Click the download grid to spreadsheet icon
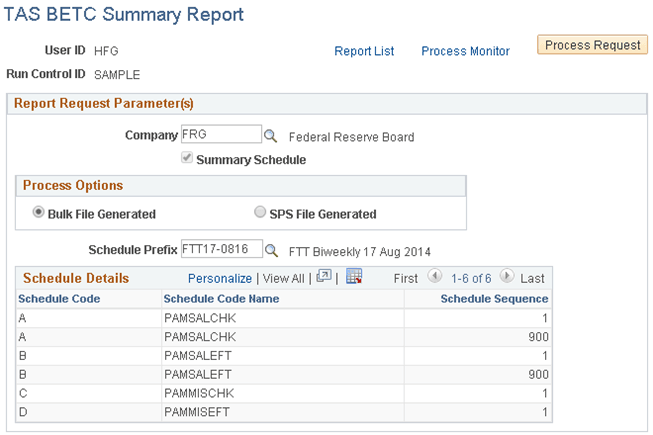Viewport: 653px width, 435px height. [x=352, y=277]
